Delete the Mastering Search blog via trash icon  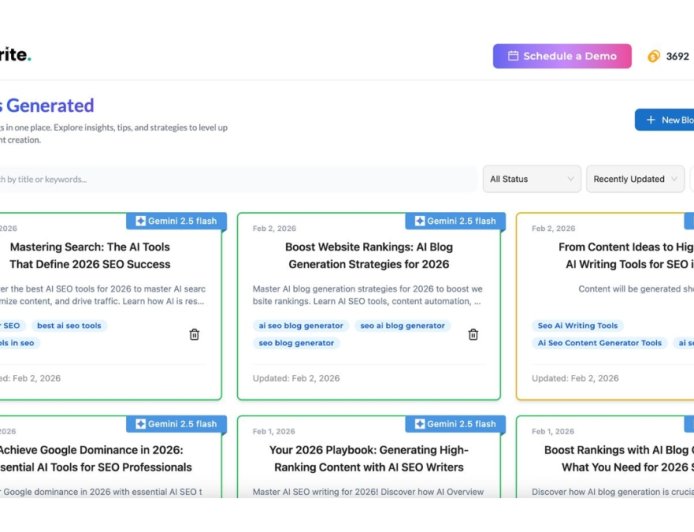(x=194, y=335)
